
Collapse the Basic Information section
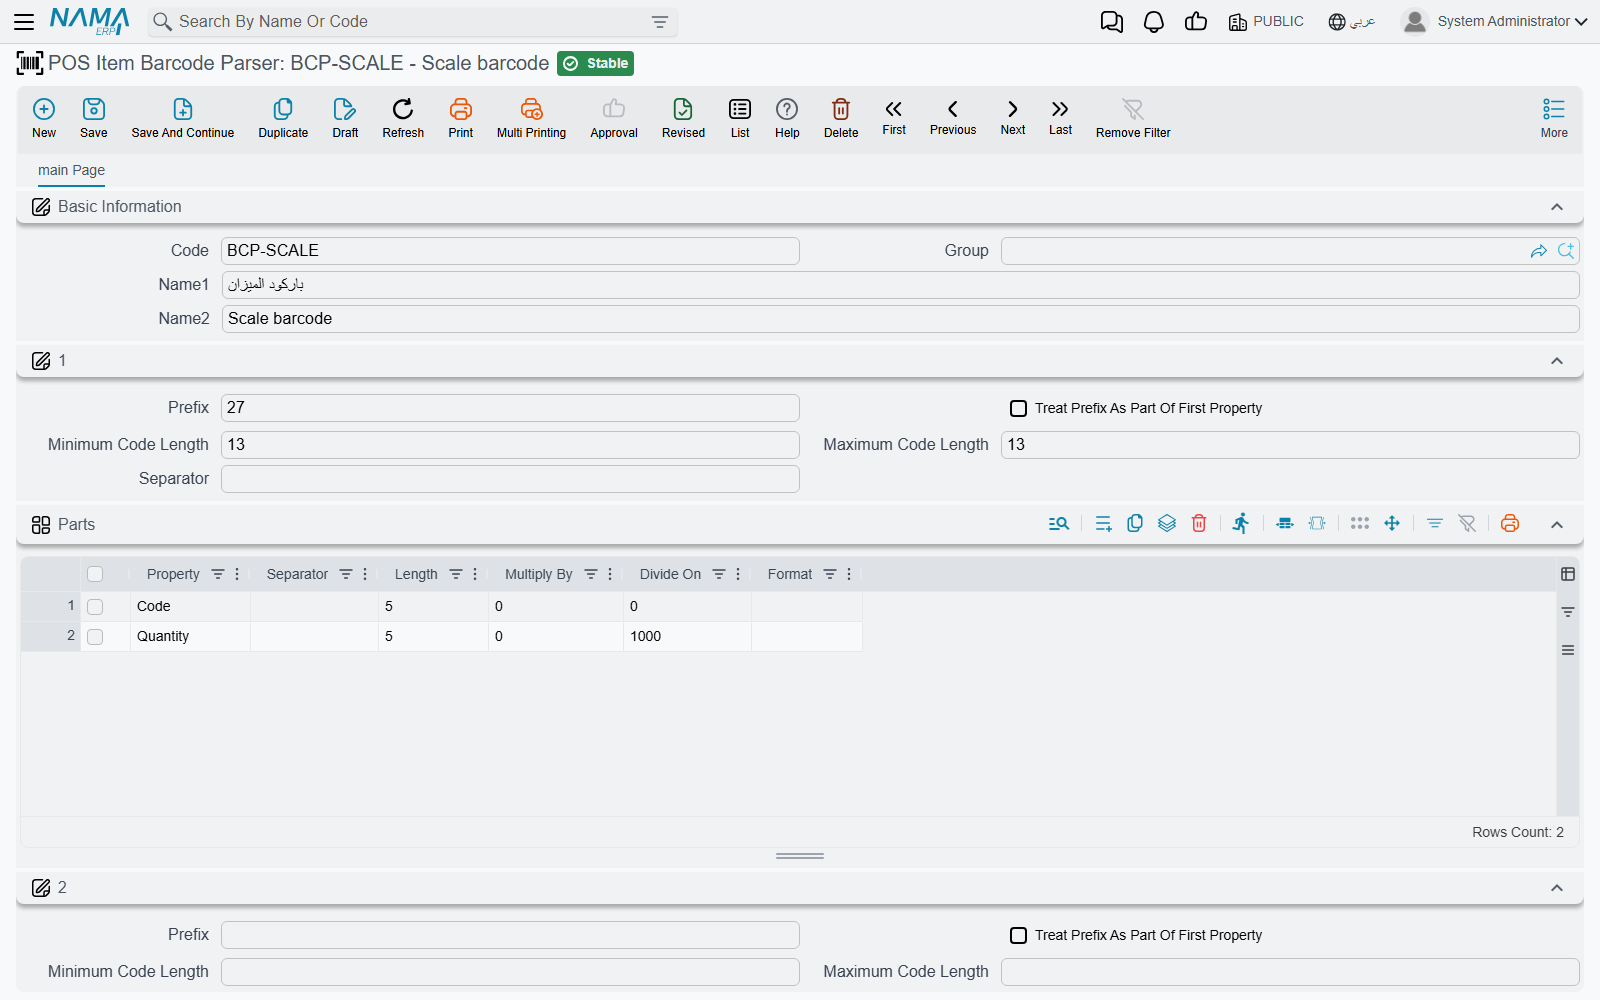click(1557, 207)
